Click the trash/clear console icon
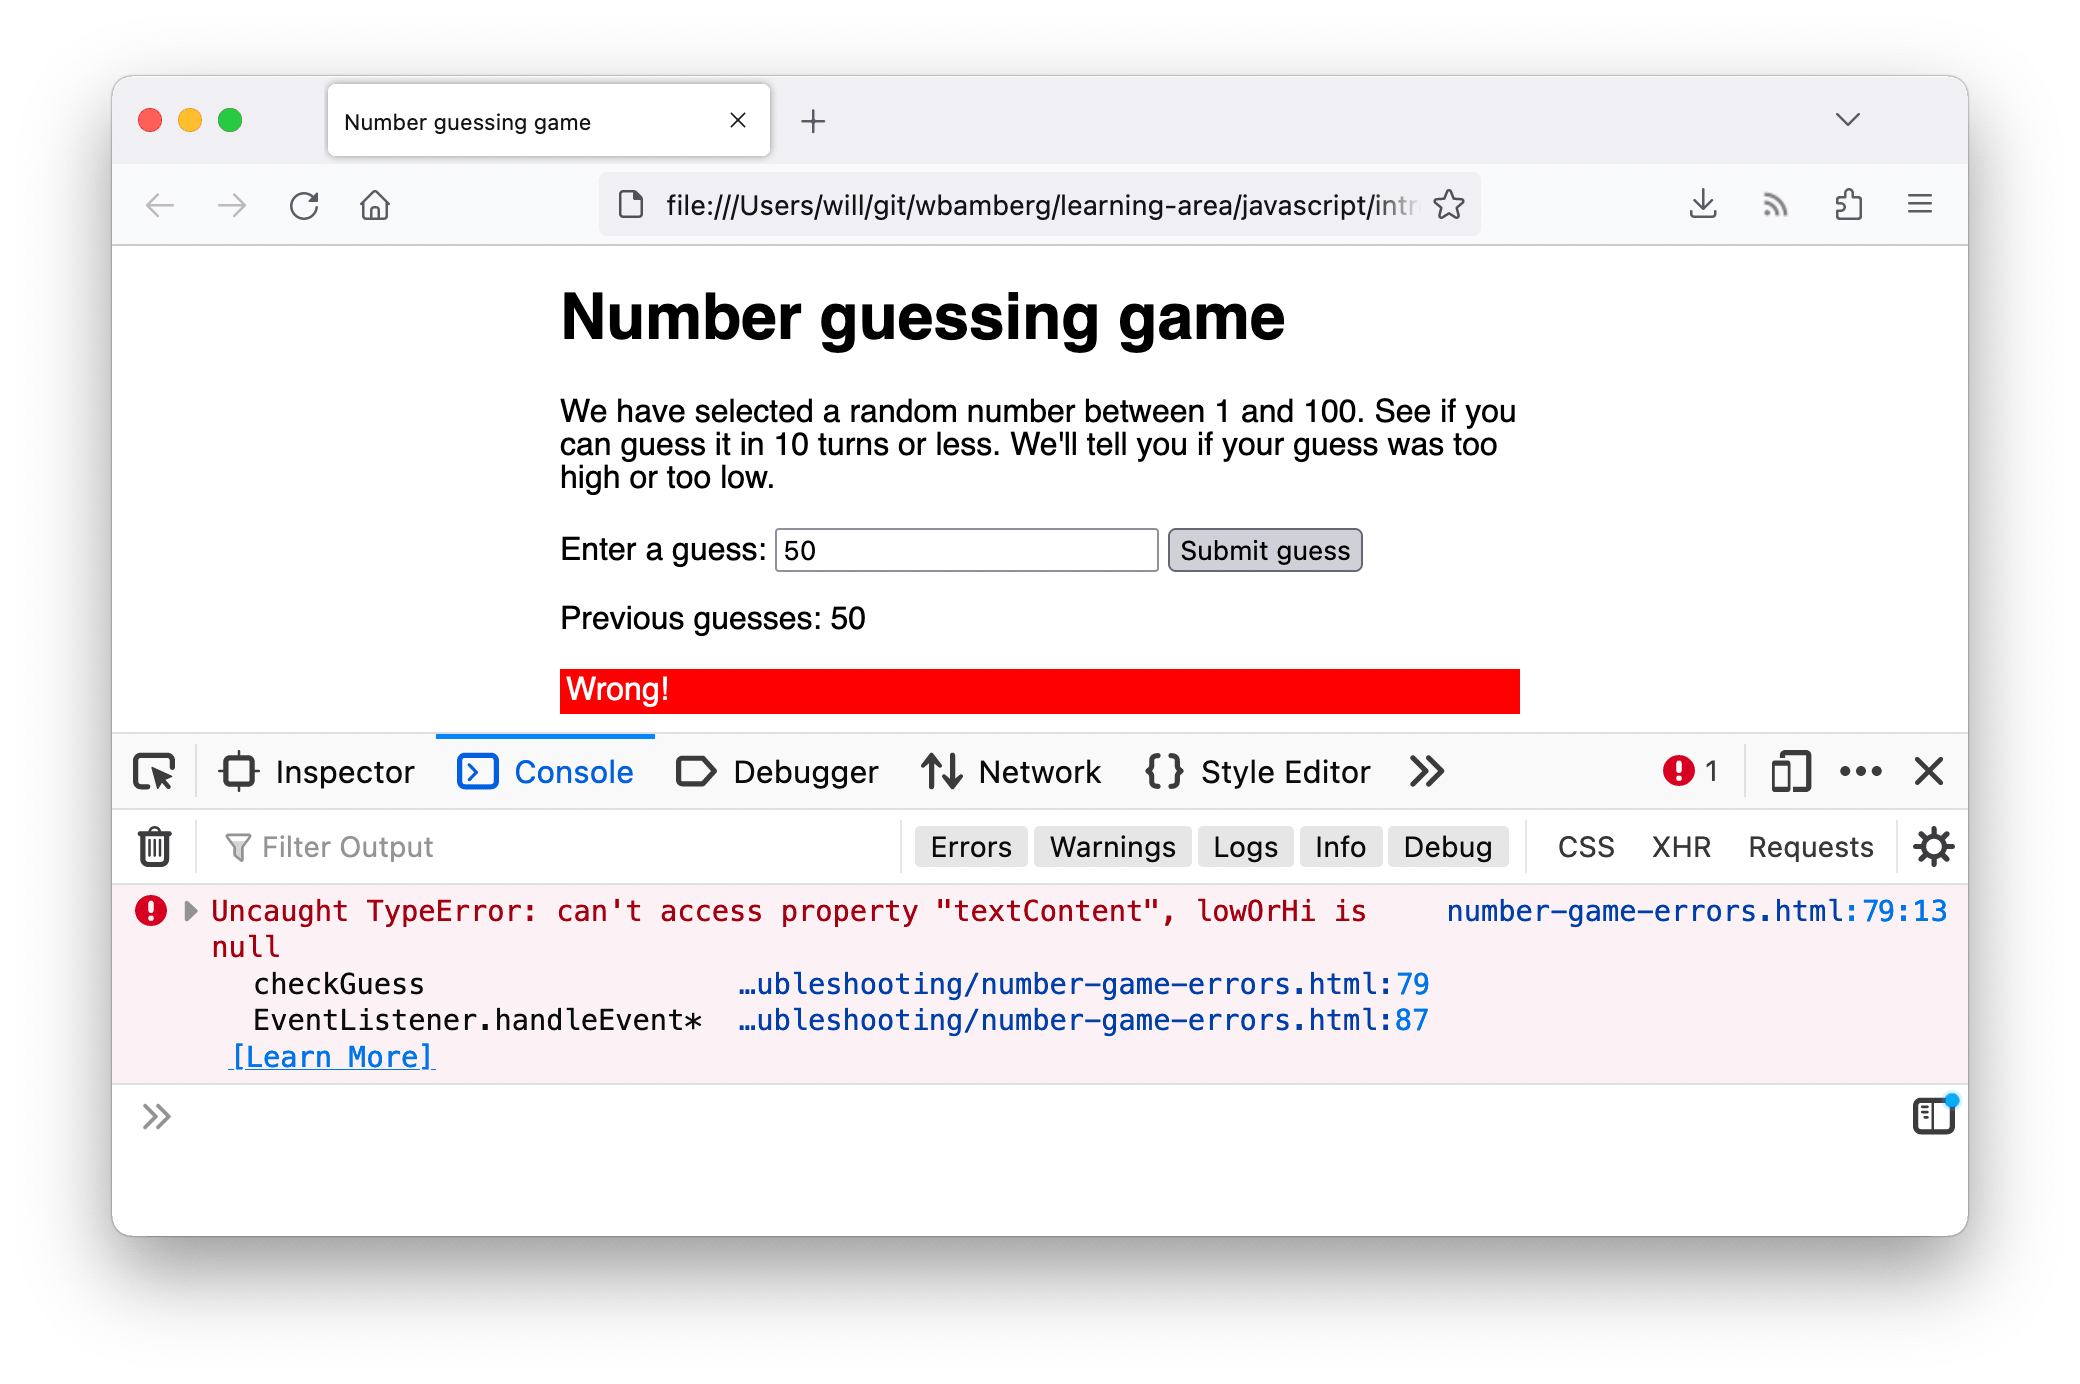2080x1384 pixels. point(154,846)
